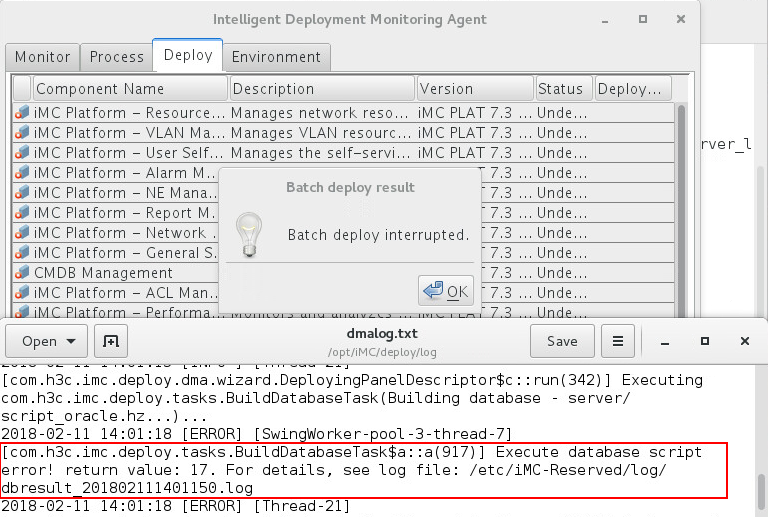Image resolution: width=768 pixels, height=517 pixels.
Task: Sort by Component Name column header
Action: coord(130,89)
